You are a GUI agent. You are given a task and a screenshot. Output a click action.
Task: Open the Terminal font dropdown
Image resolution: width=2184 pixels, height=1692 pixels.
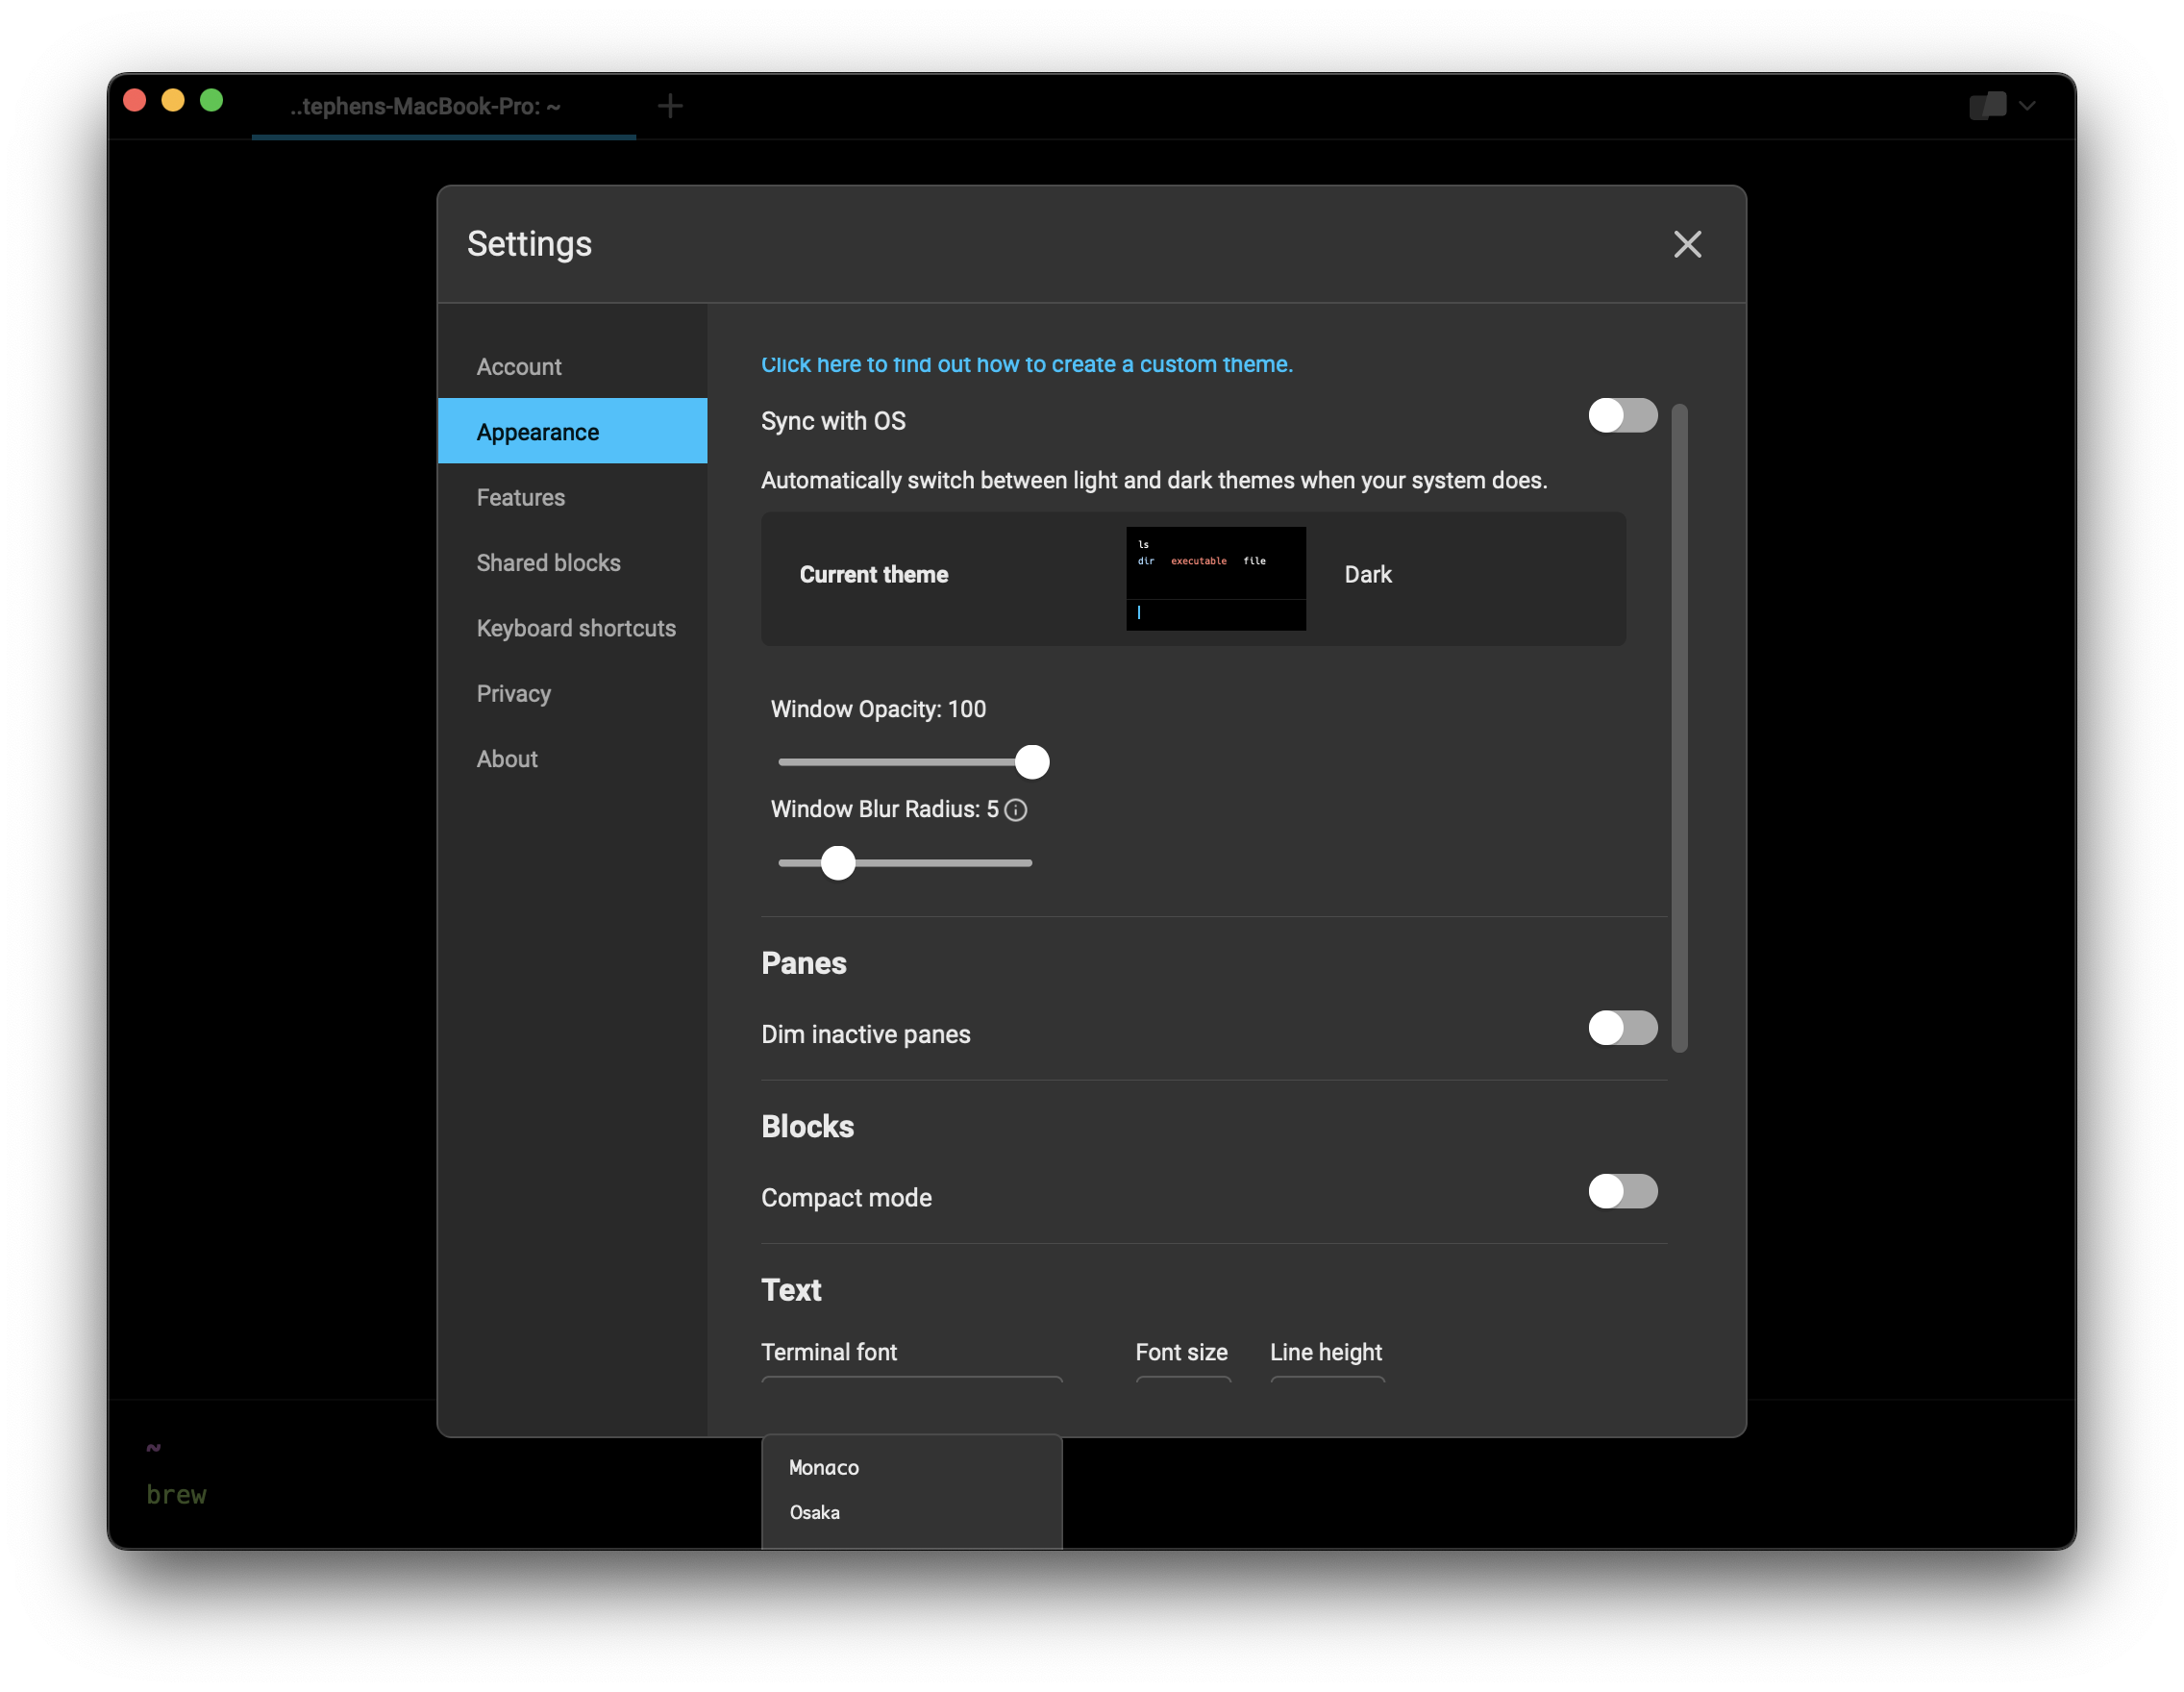point(911,1380)
